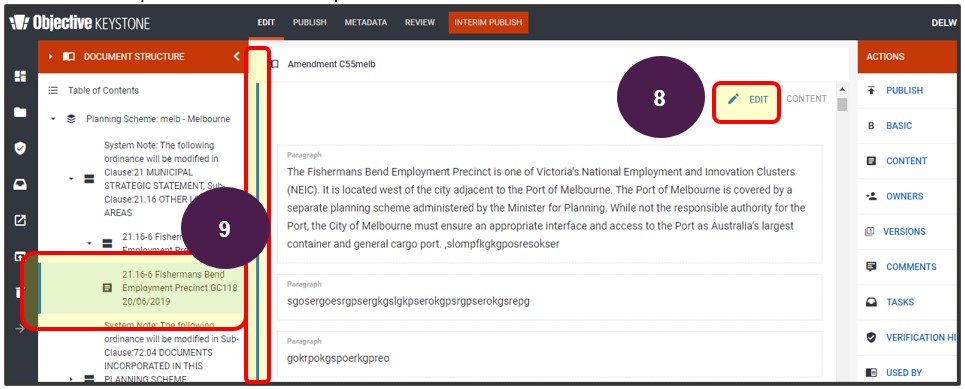Click the pencil Edit icon
This screenshot has height=389, width=965.
pyautogui.click(x=733, y=99)
